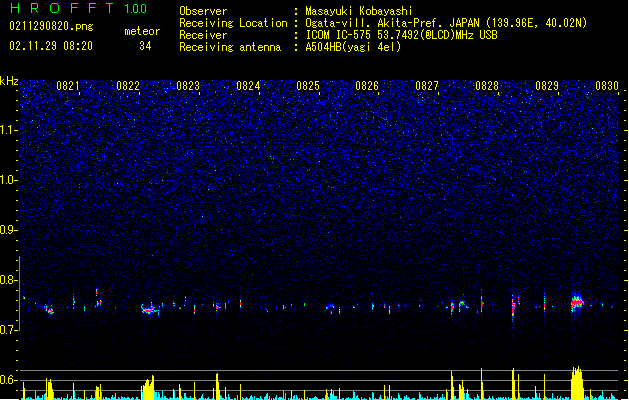Select observer name Masayuki Kobayashi
629x400 pixels.
pos(359,11)
